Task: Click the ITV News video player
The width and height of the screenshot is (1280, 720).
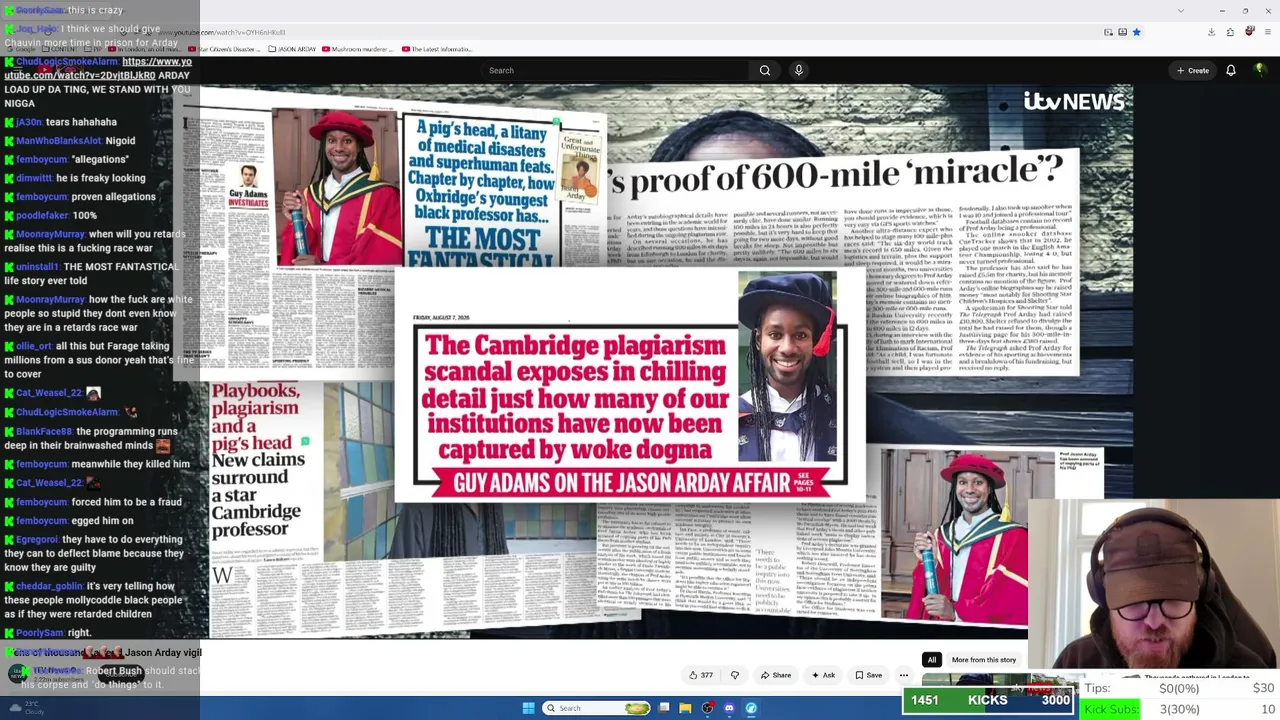Action: (x=666, y=361)
